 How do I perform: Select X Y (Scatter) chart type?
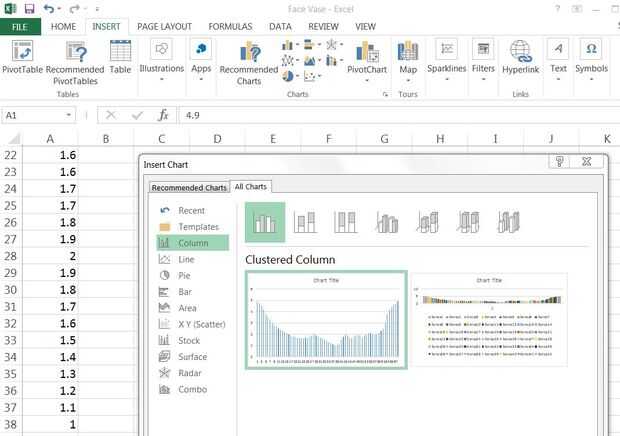192,324
